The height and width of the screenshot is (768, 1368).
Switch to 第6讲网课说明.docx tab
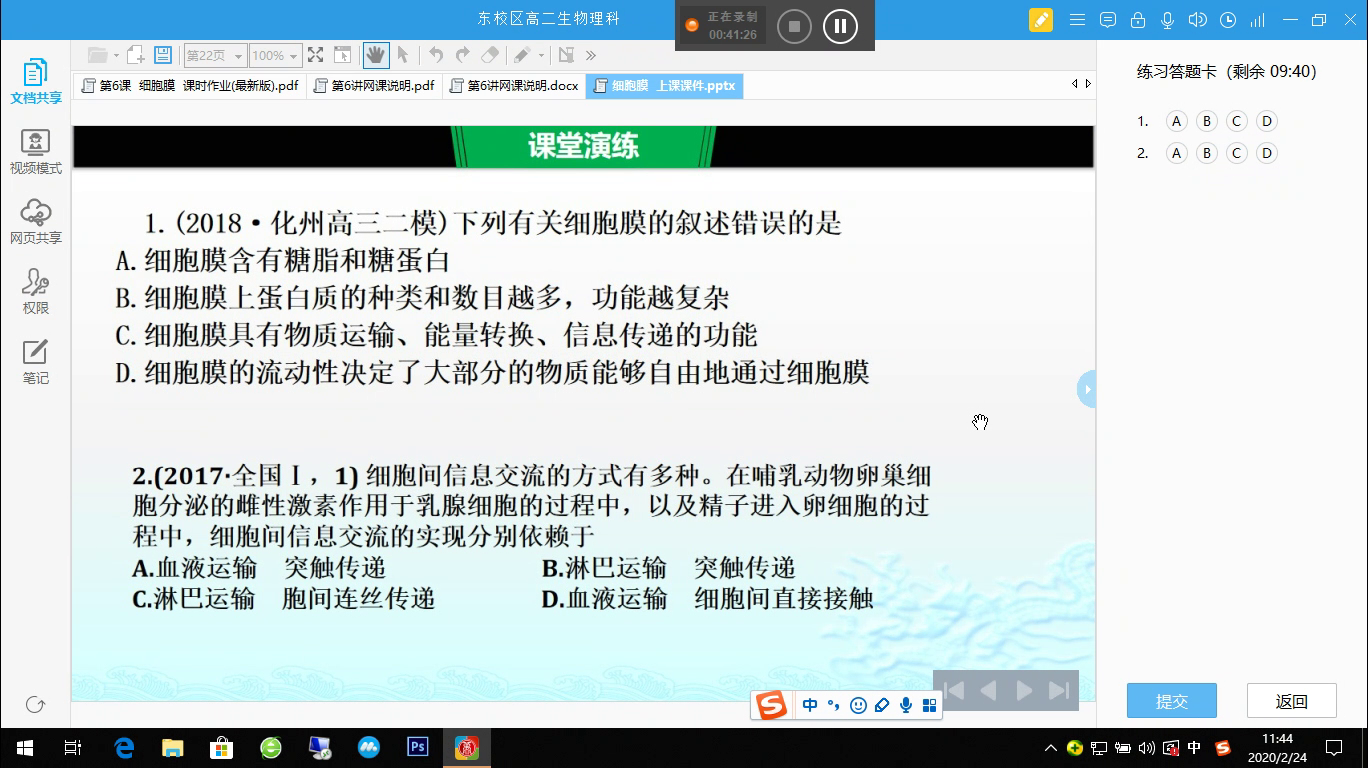(514, 86)
